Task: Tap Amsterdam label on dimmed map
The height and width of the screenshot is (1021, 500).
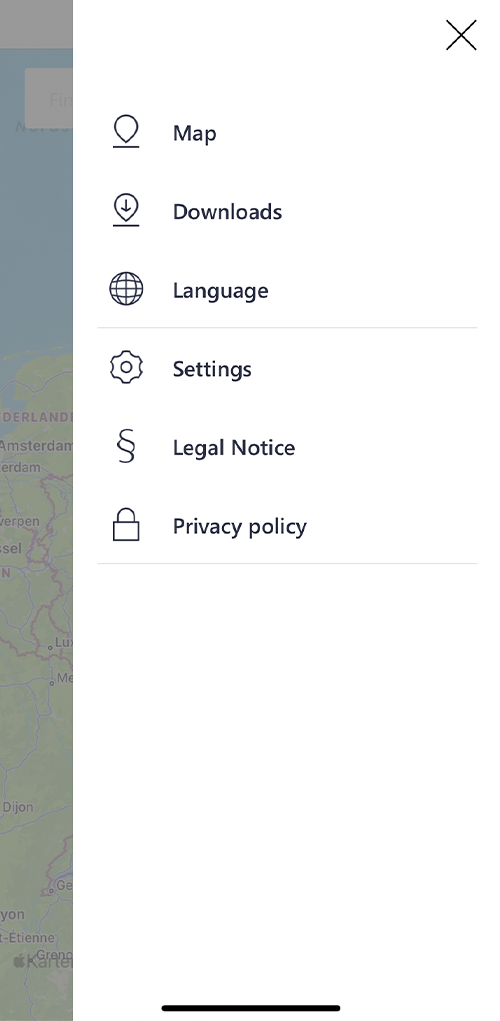Action: (36, 446)
